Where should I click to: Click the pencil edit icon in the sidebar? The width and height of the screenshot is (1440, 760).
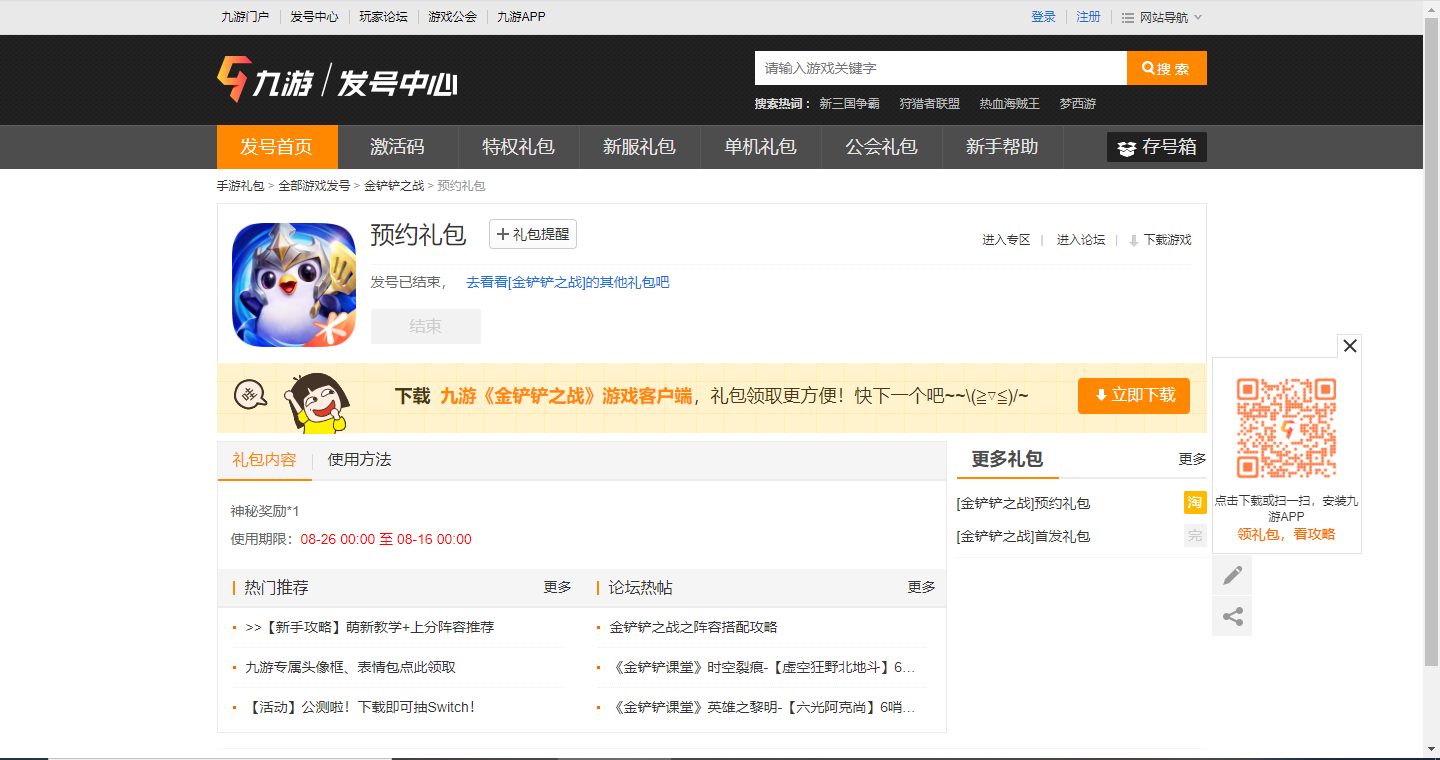1232,575
